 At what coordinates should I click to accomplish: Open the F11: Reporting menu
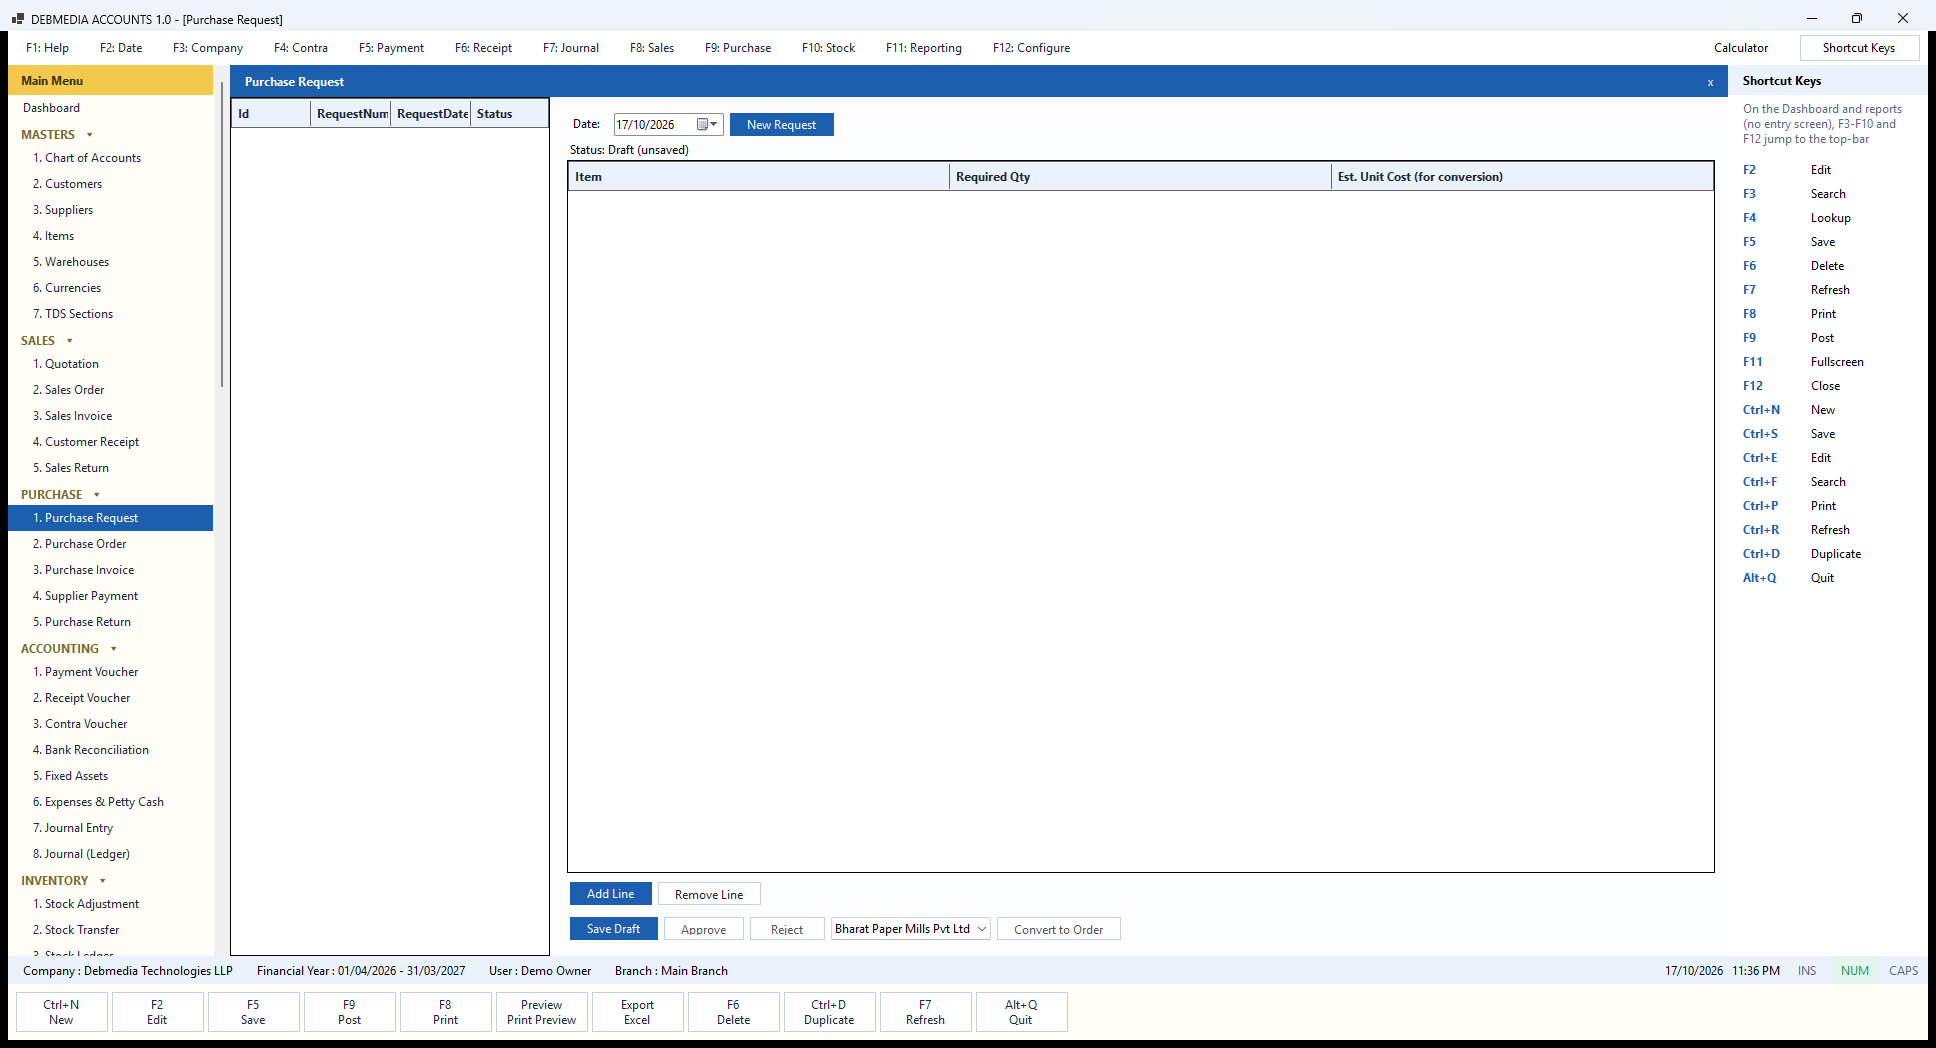pyautogui.click(x=924, y=48)
